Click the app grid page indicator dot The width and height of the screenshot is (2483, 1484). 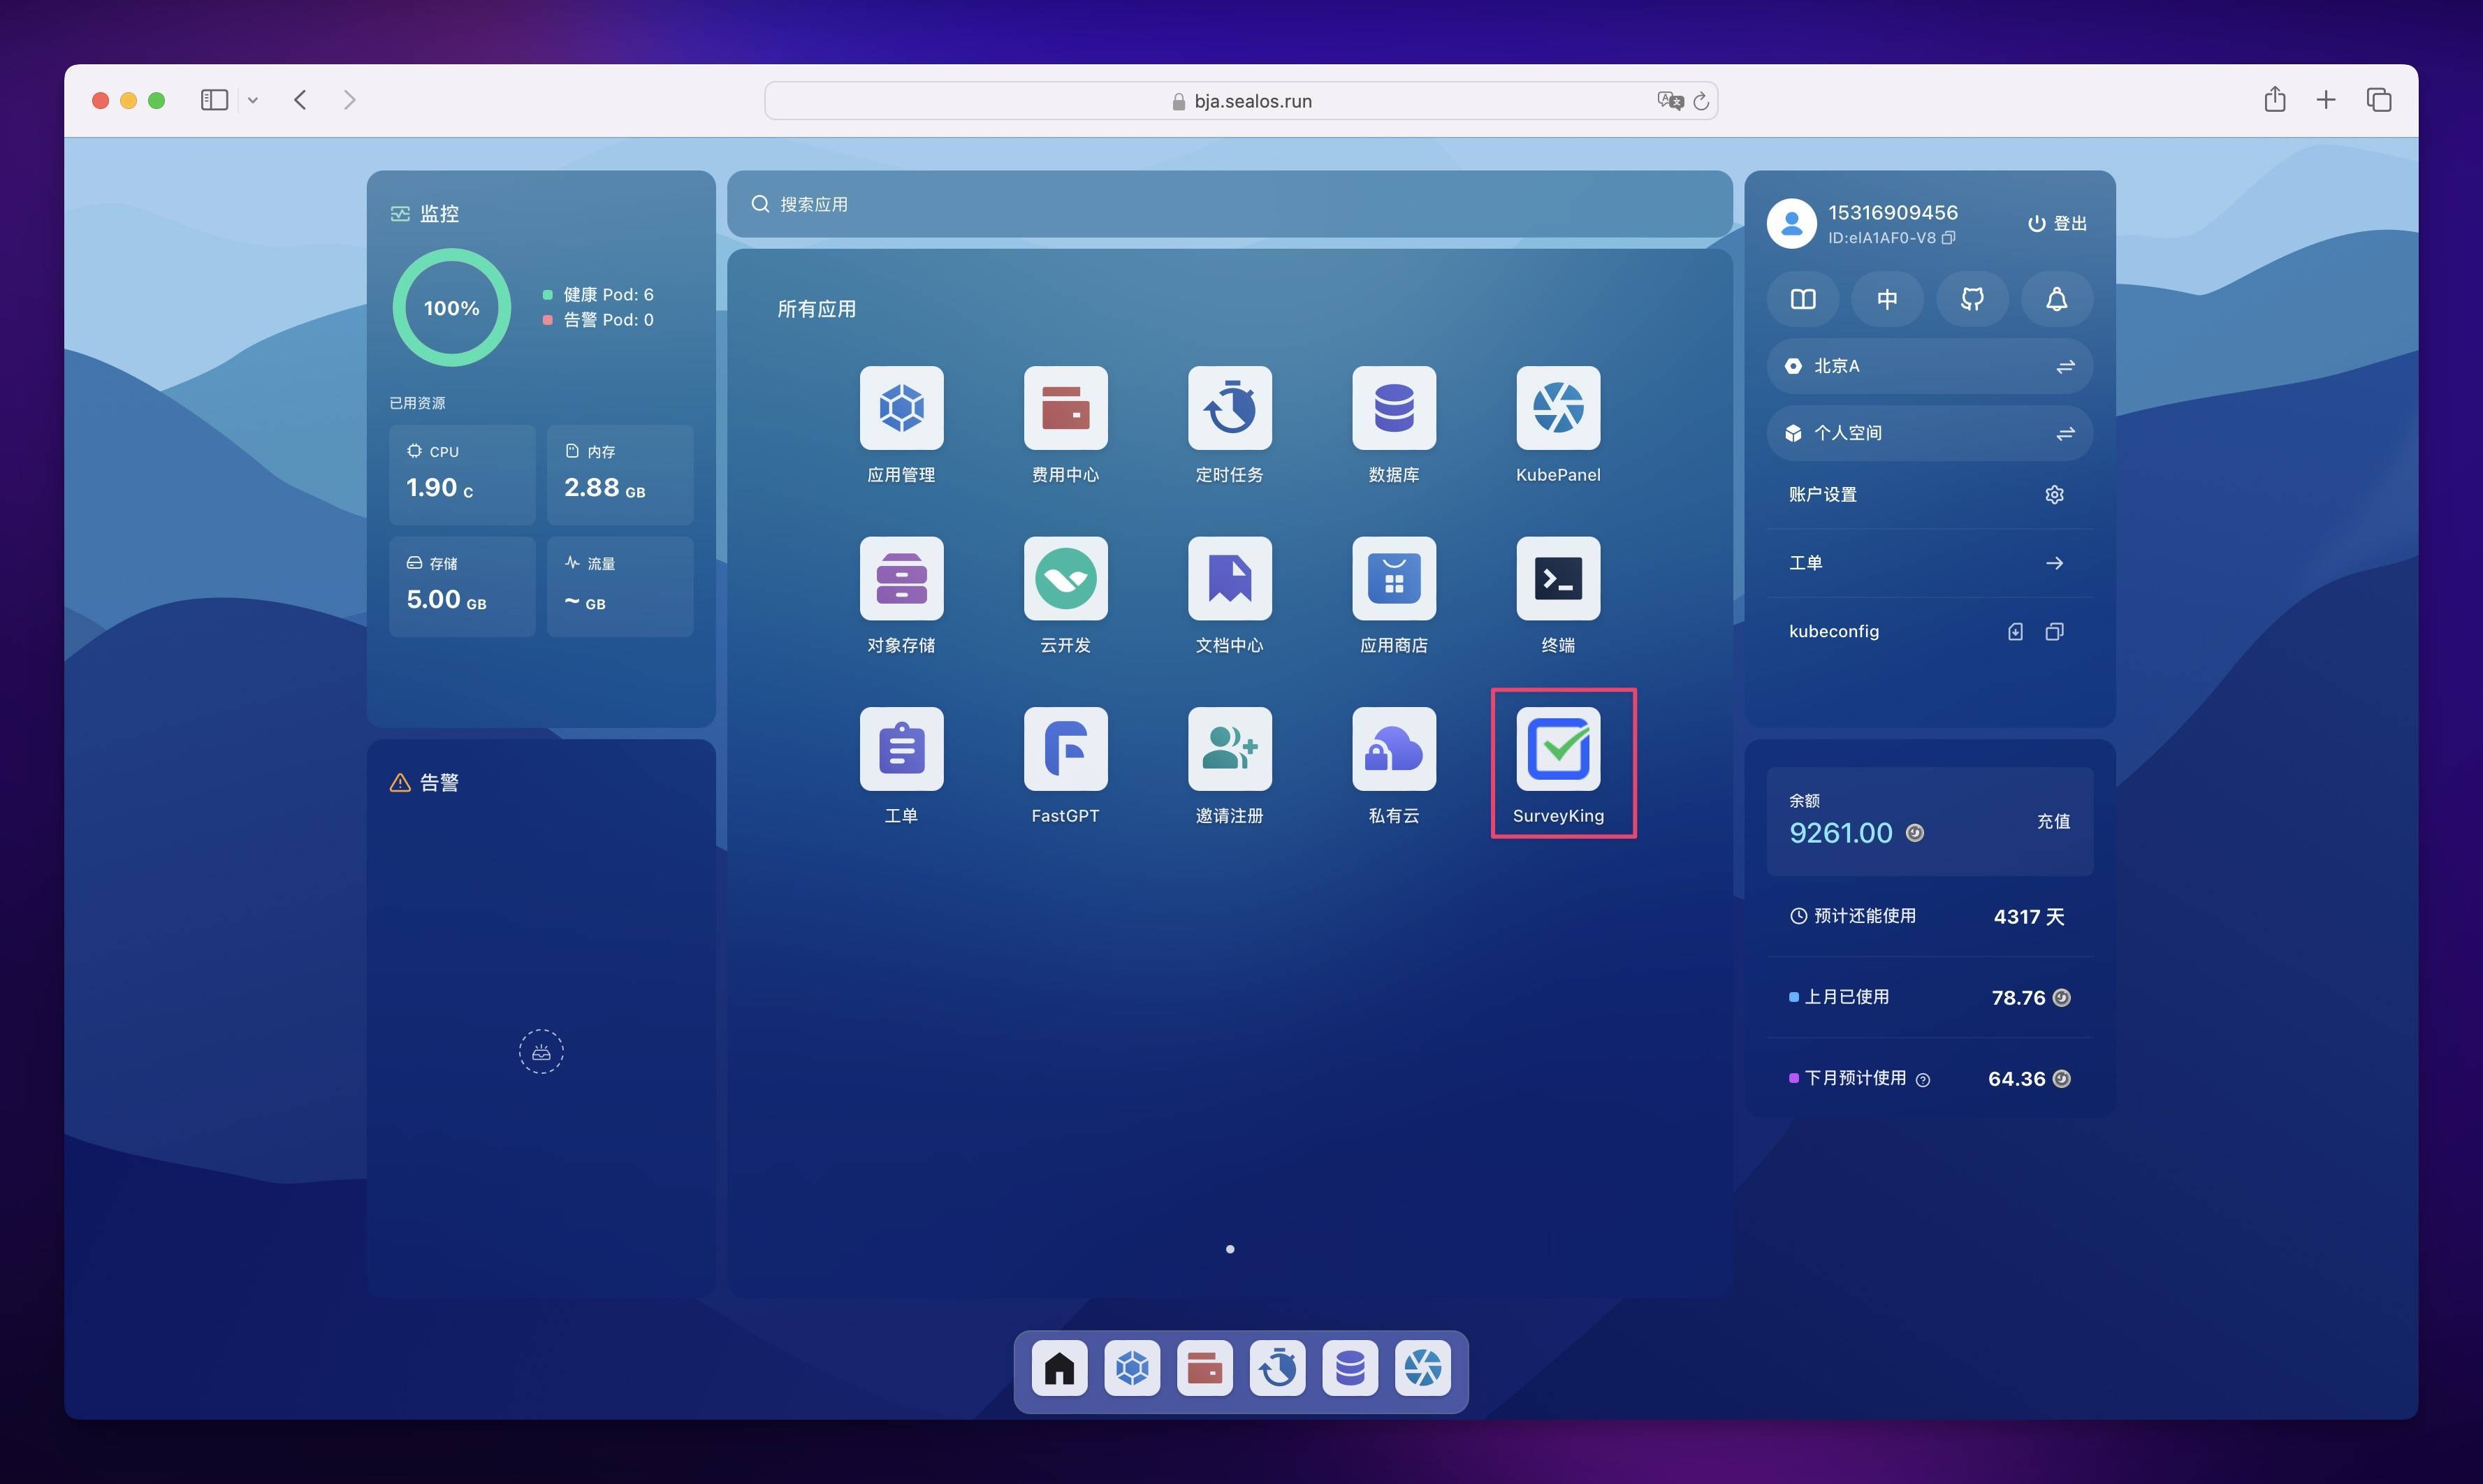tap(1229, 1249)
